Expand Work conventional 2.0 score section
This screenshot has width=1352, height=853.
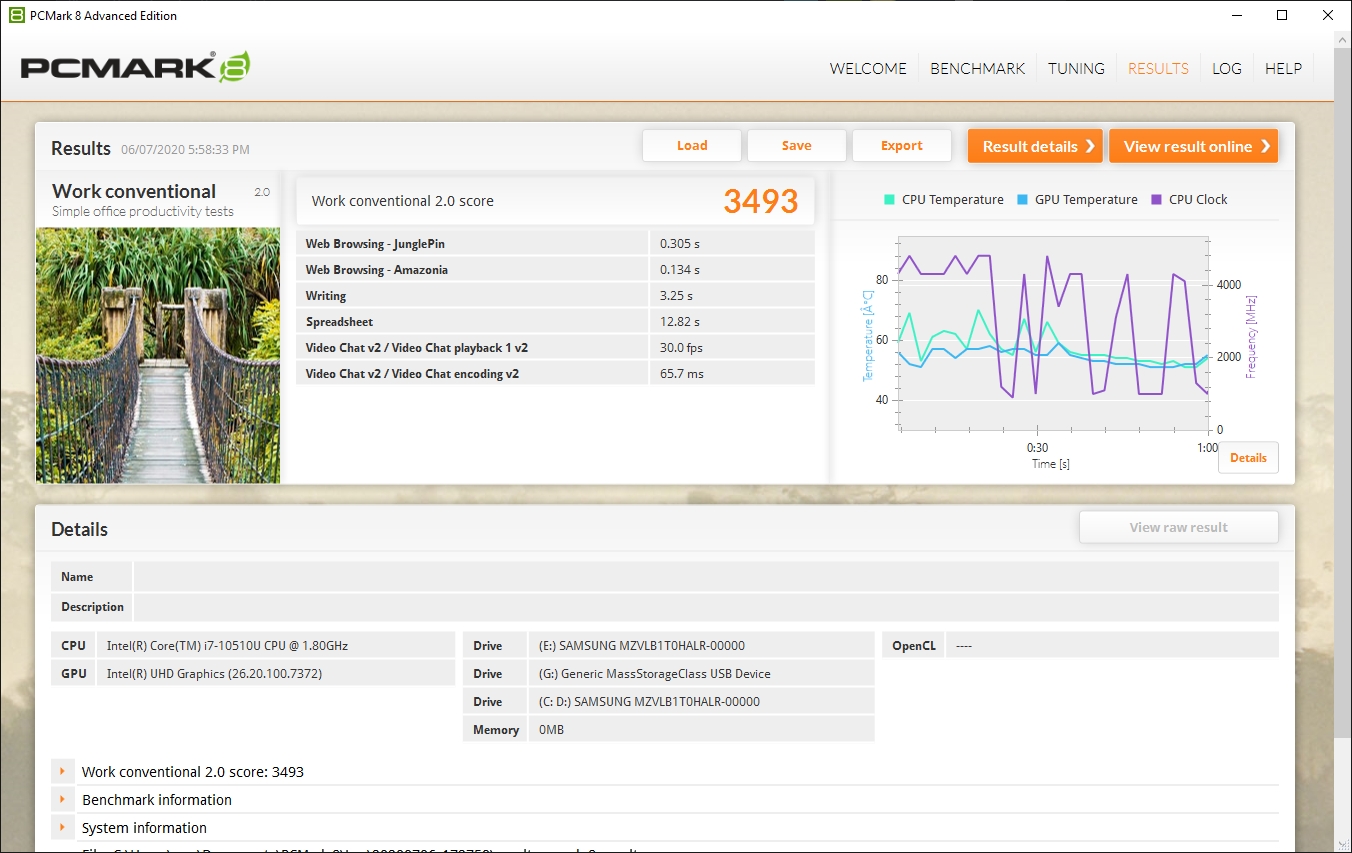(62, 772)
